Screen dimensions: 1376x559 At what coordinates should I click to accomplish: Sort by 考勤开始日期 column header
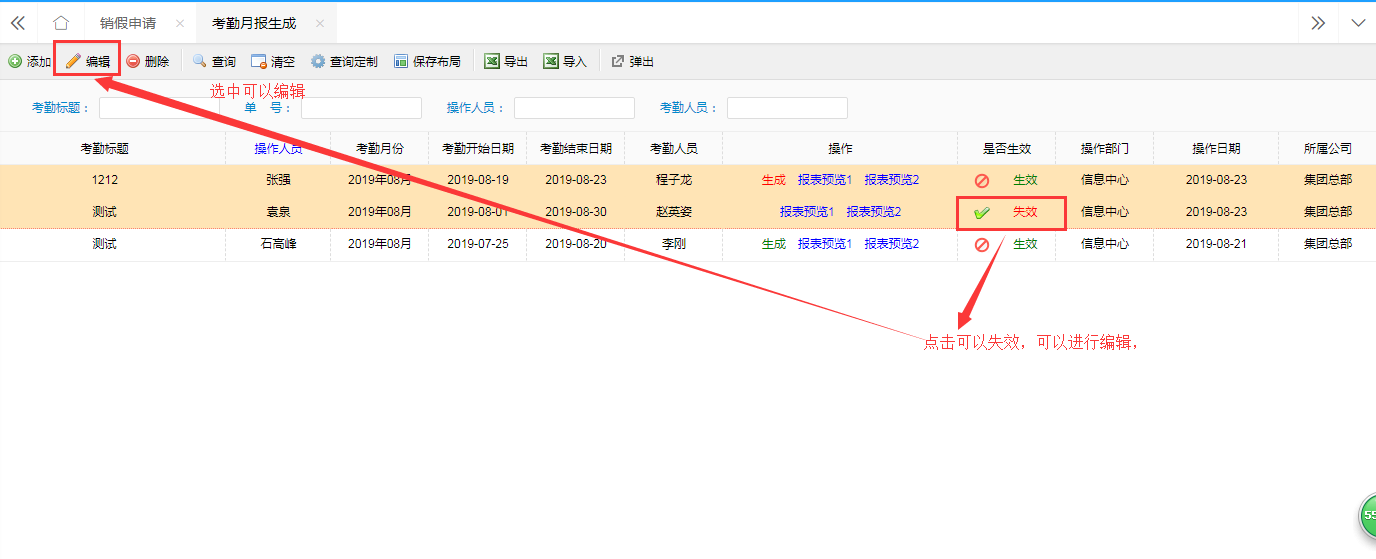coord(478,148)
